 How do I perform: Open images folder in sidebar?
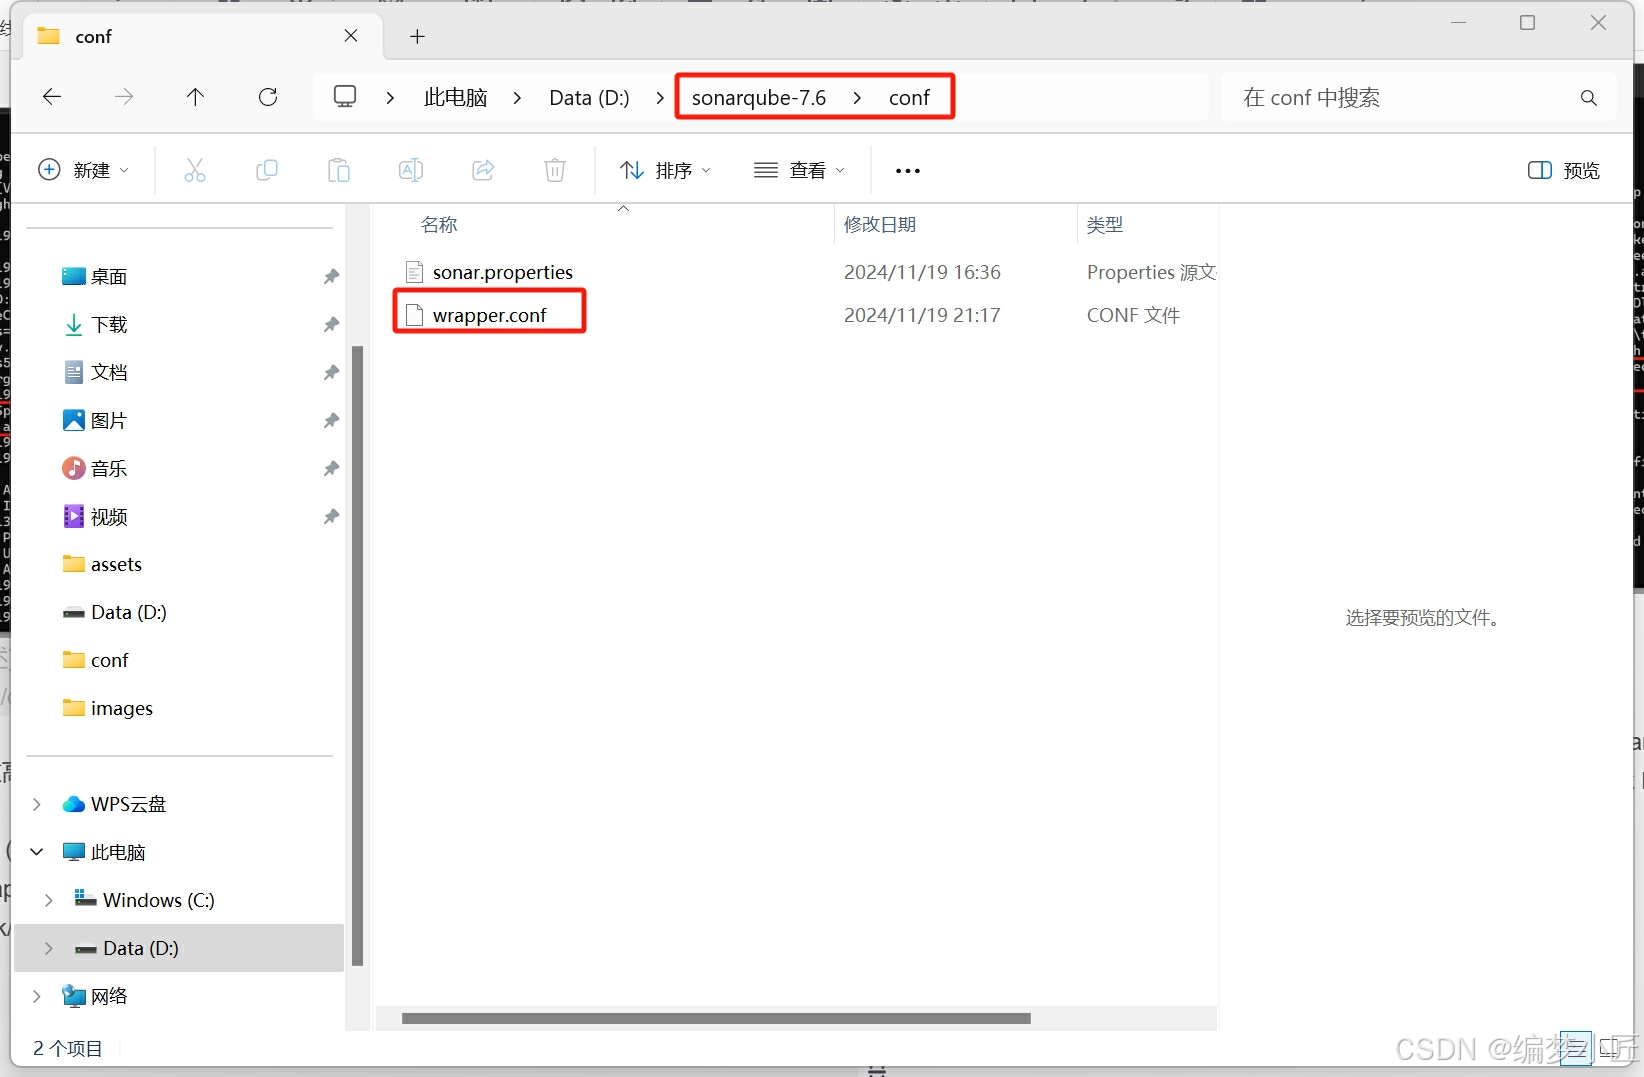(121, 708)
